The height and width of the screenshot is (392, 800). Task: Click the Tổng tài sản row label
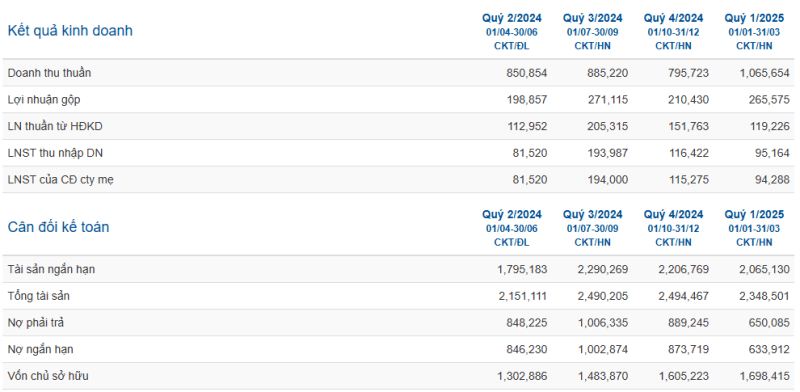pos(39,296)
